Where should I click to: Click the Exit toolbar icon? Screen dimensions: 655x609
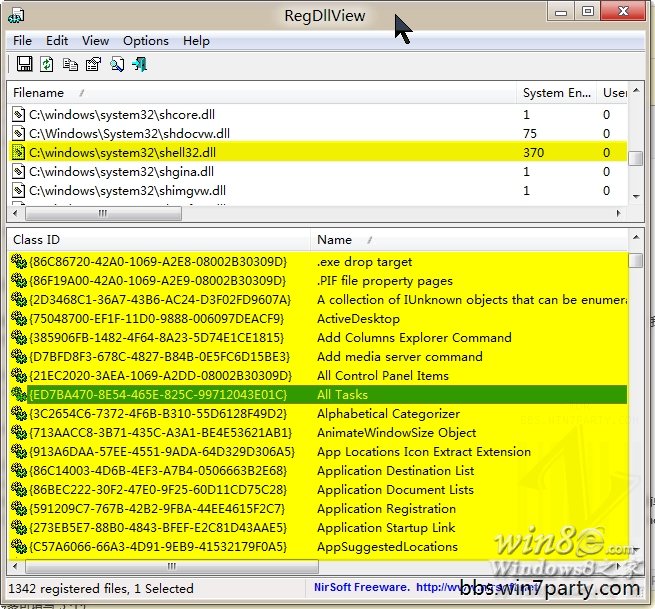click(x=140, y=65)
